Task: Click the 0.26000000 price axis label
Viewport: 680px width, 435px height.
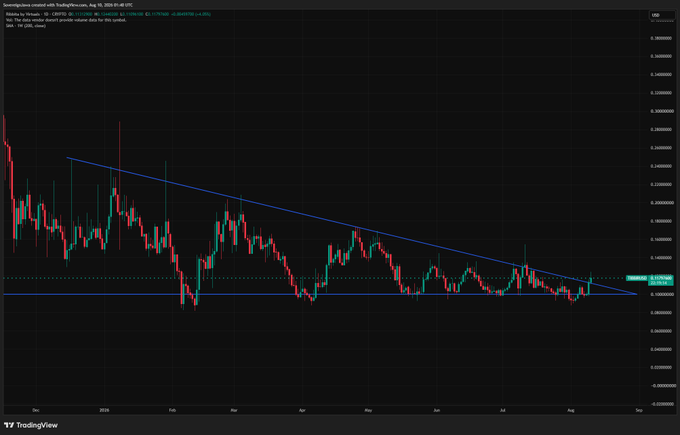Action: pyautogui.click(x=661, y=148)
